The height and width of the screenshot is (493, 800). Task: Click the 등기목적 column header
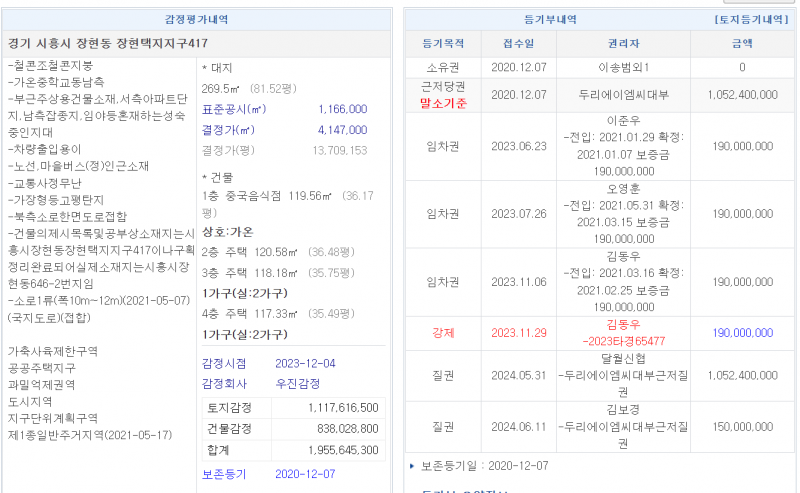click(443, 43)
